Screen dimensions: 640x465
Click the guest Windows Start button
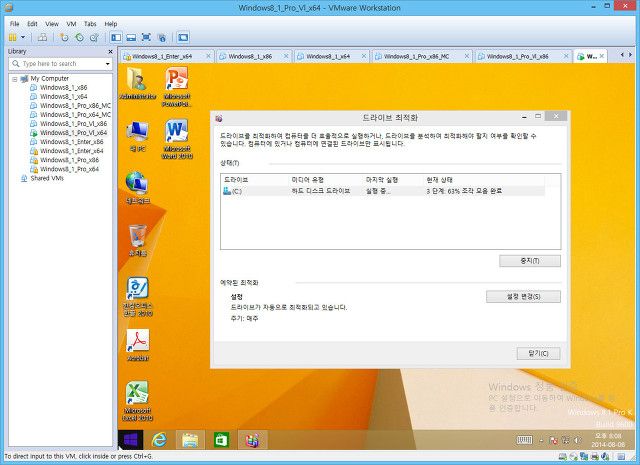coord(131,440)
